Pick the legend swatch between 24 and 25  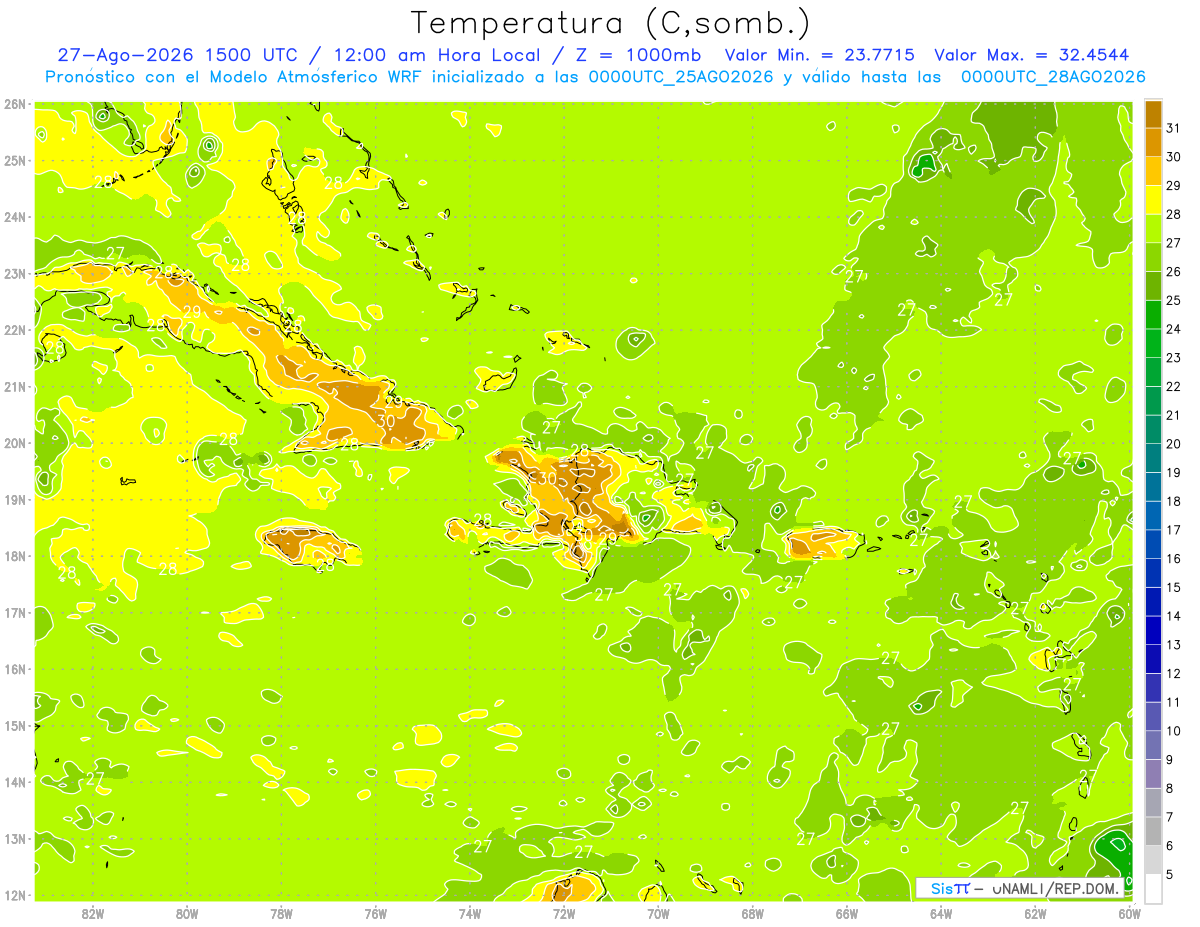pyautogui.click(x=1153, y=314)
